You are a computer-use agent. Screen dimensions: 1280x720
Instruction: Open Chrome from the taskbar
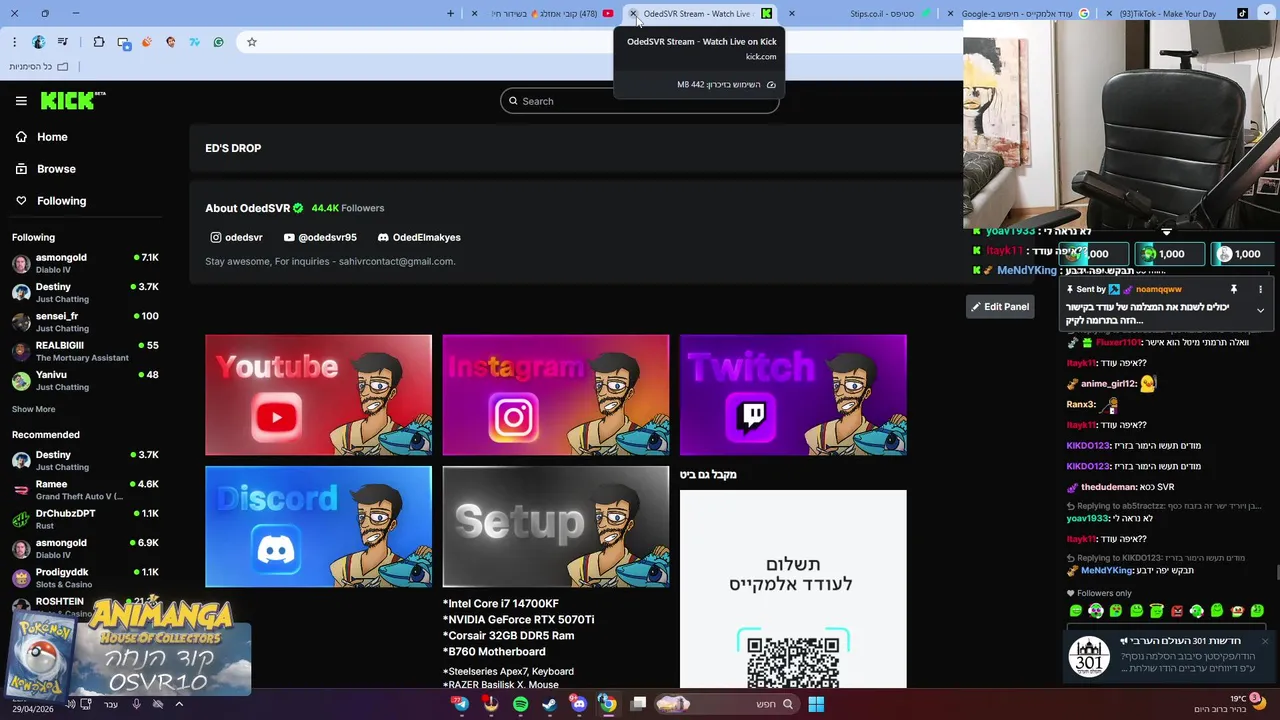(x=607, y=704)
